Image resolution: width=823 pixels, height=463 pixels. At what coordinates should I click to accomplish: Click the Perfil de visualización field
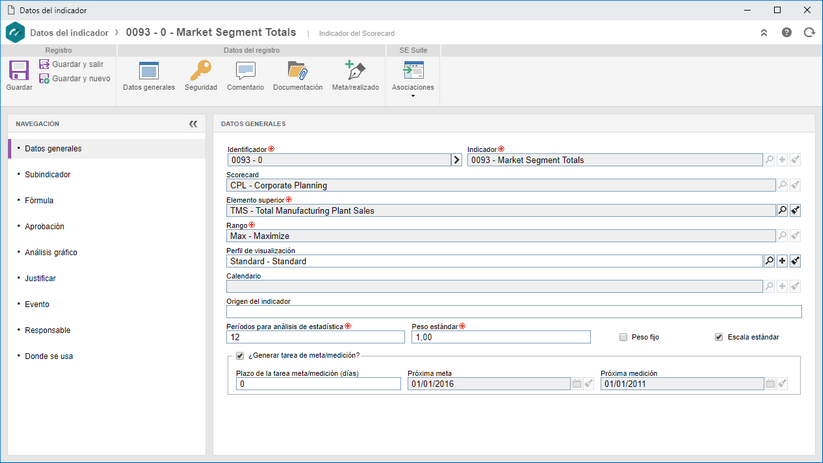494,261
